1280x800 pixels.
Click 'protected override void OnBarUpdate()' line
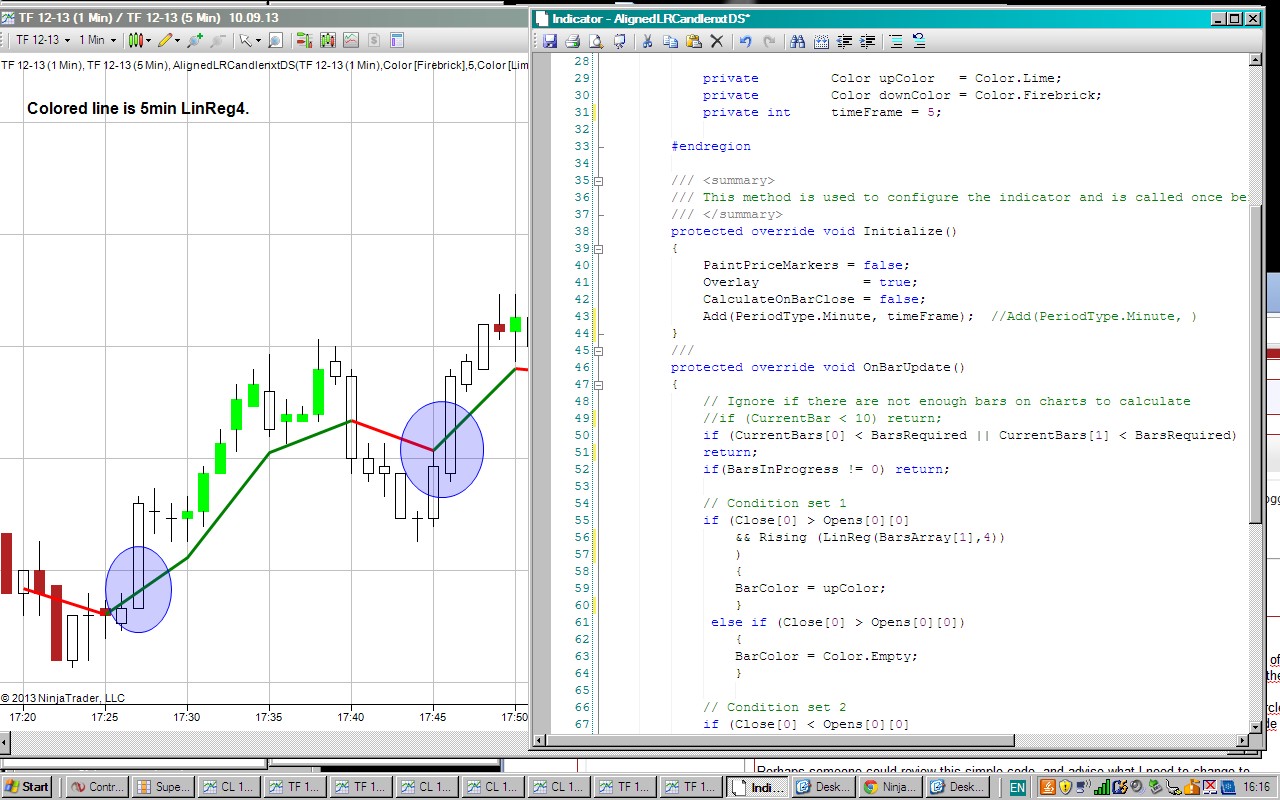tap(818, 367)
